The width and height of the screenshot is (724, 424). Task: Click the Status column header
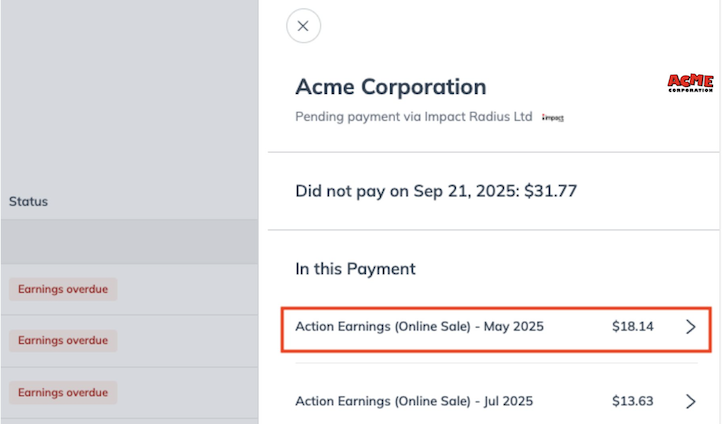coord(28,201)
